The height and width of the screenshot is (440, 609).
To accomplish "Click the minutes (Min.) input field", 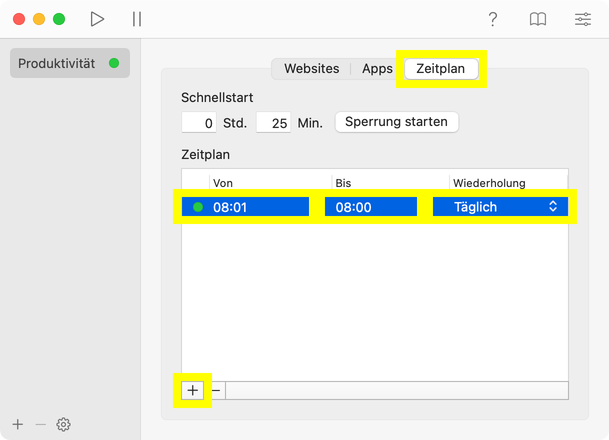I will click(x=273, y=123).
